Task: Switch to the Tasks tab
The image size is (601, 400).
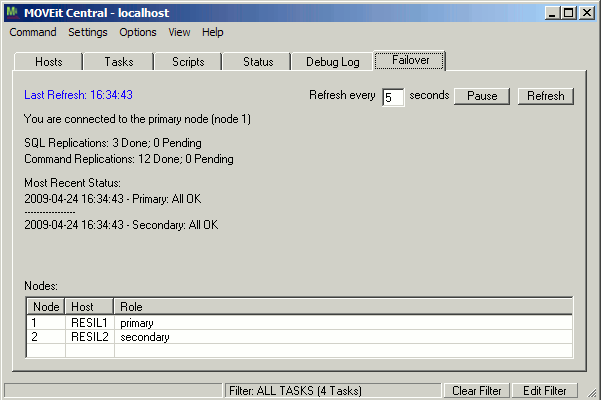Action: (119, 62)
